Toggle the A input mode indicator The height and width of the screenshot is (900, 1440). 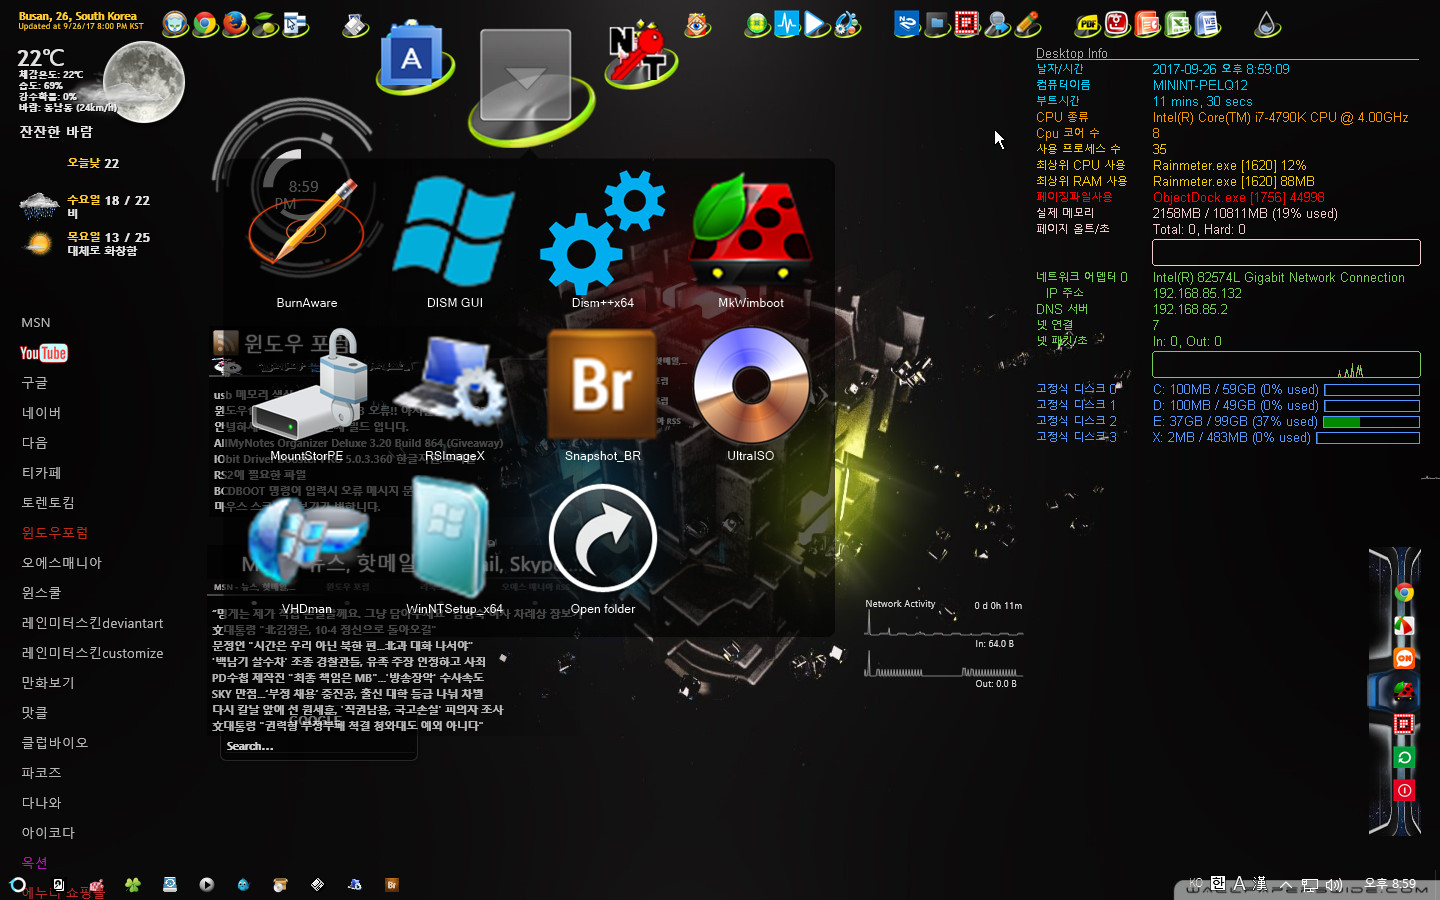1240,883
